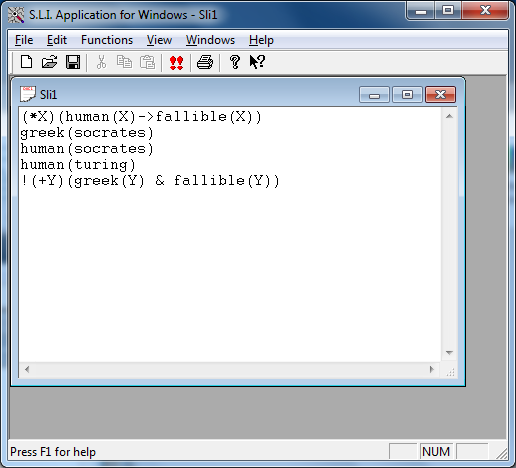Print the document using the printer icon

[x=205, y=62]
